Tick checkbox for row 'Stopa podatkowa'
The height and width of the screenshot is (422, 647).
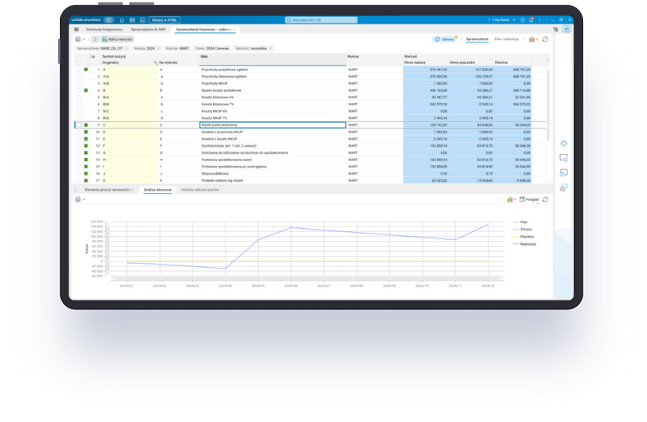[78, 174]
